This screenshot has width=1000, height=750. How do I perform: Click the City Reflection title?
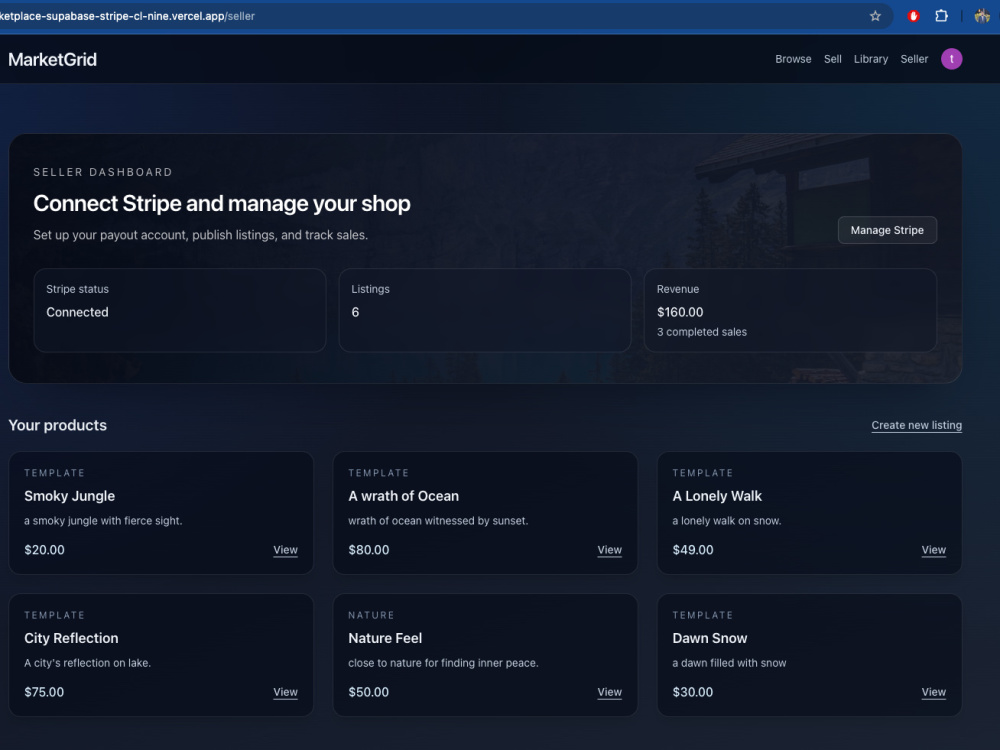[x=71, y=638]
